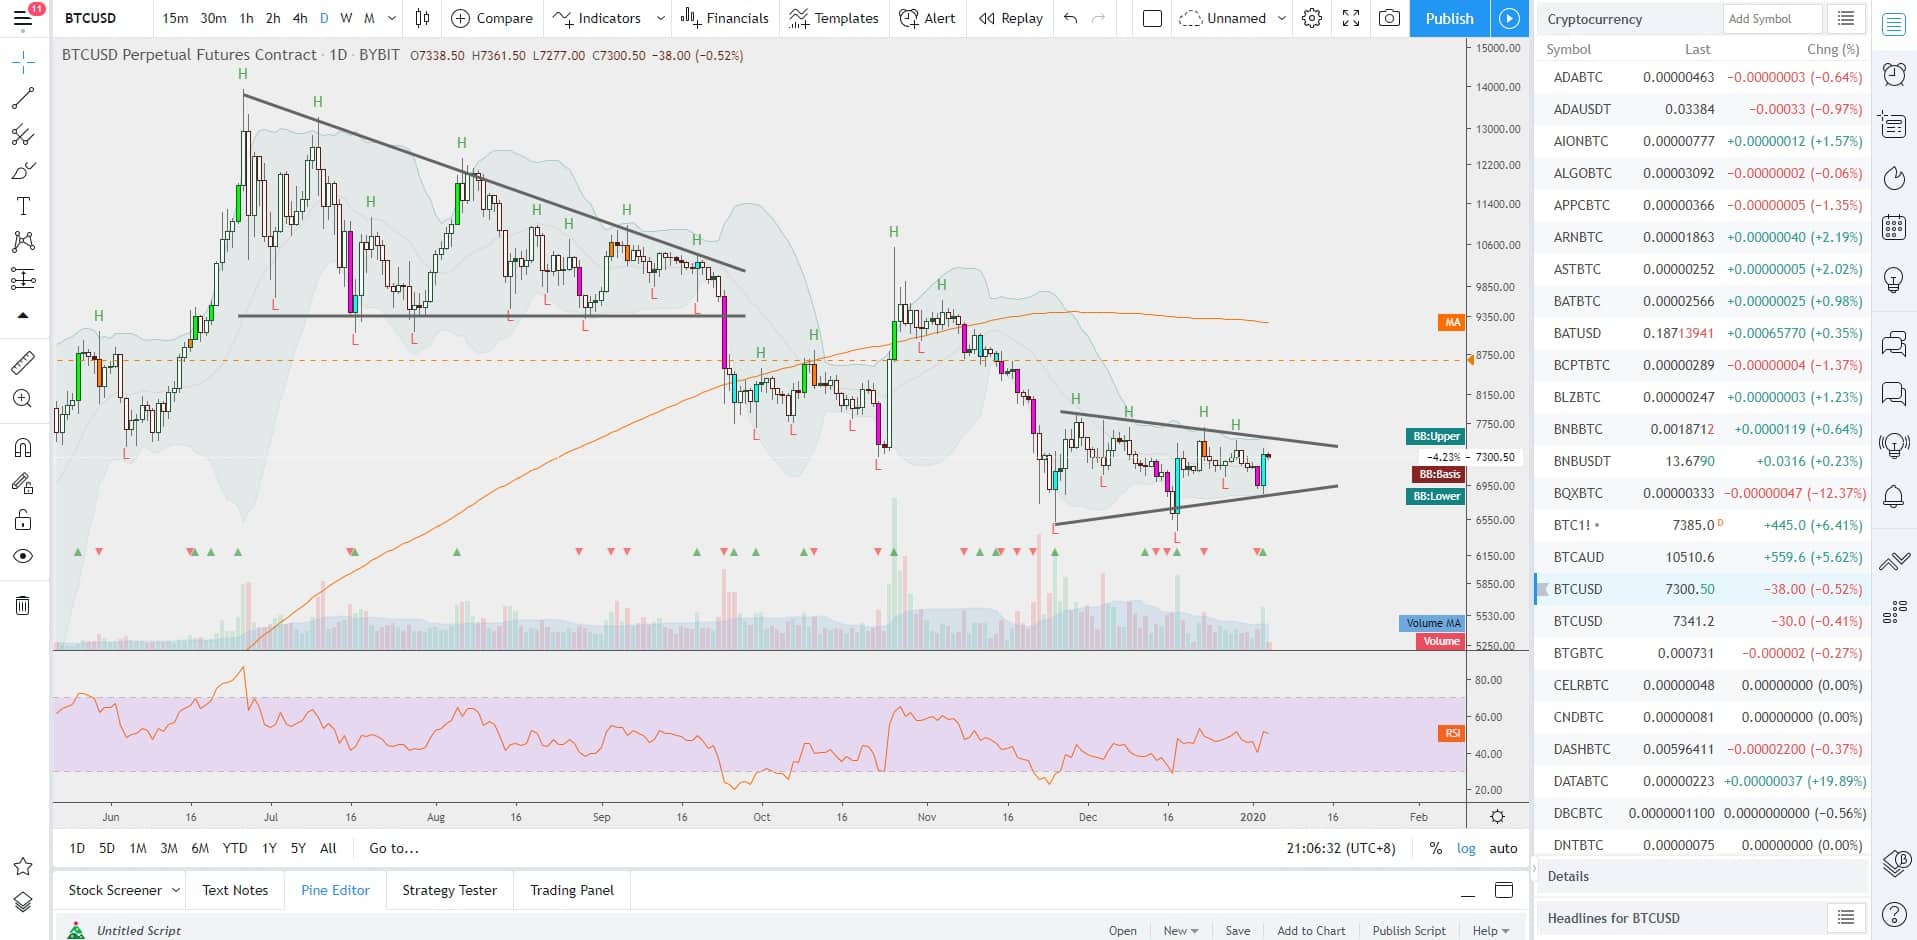Select ADABTC in the watchlist
This screenshot has height=940, width=1917.
tap(1702, 77)
